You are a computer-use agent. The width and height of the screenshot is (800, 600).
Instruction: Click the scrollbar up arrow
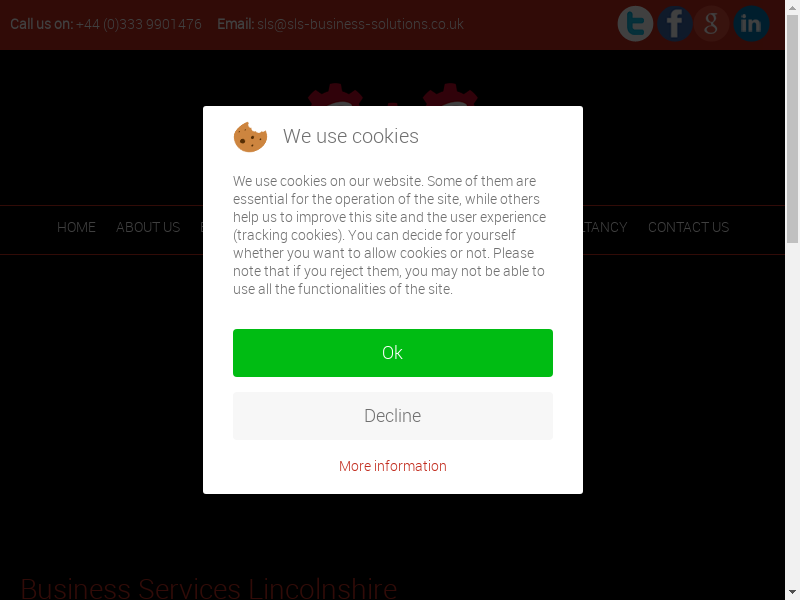pyautogui.click(x=792, y=6)
